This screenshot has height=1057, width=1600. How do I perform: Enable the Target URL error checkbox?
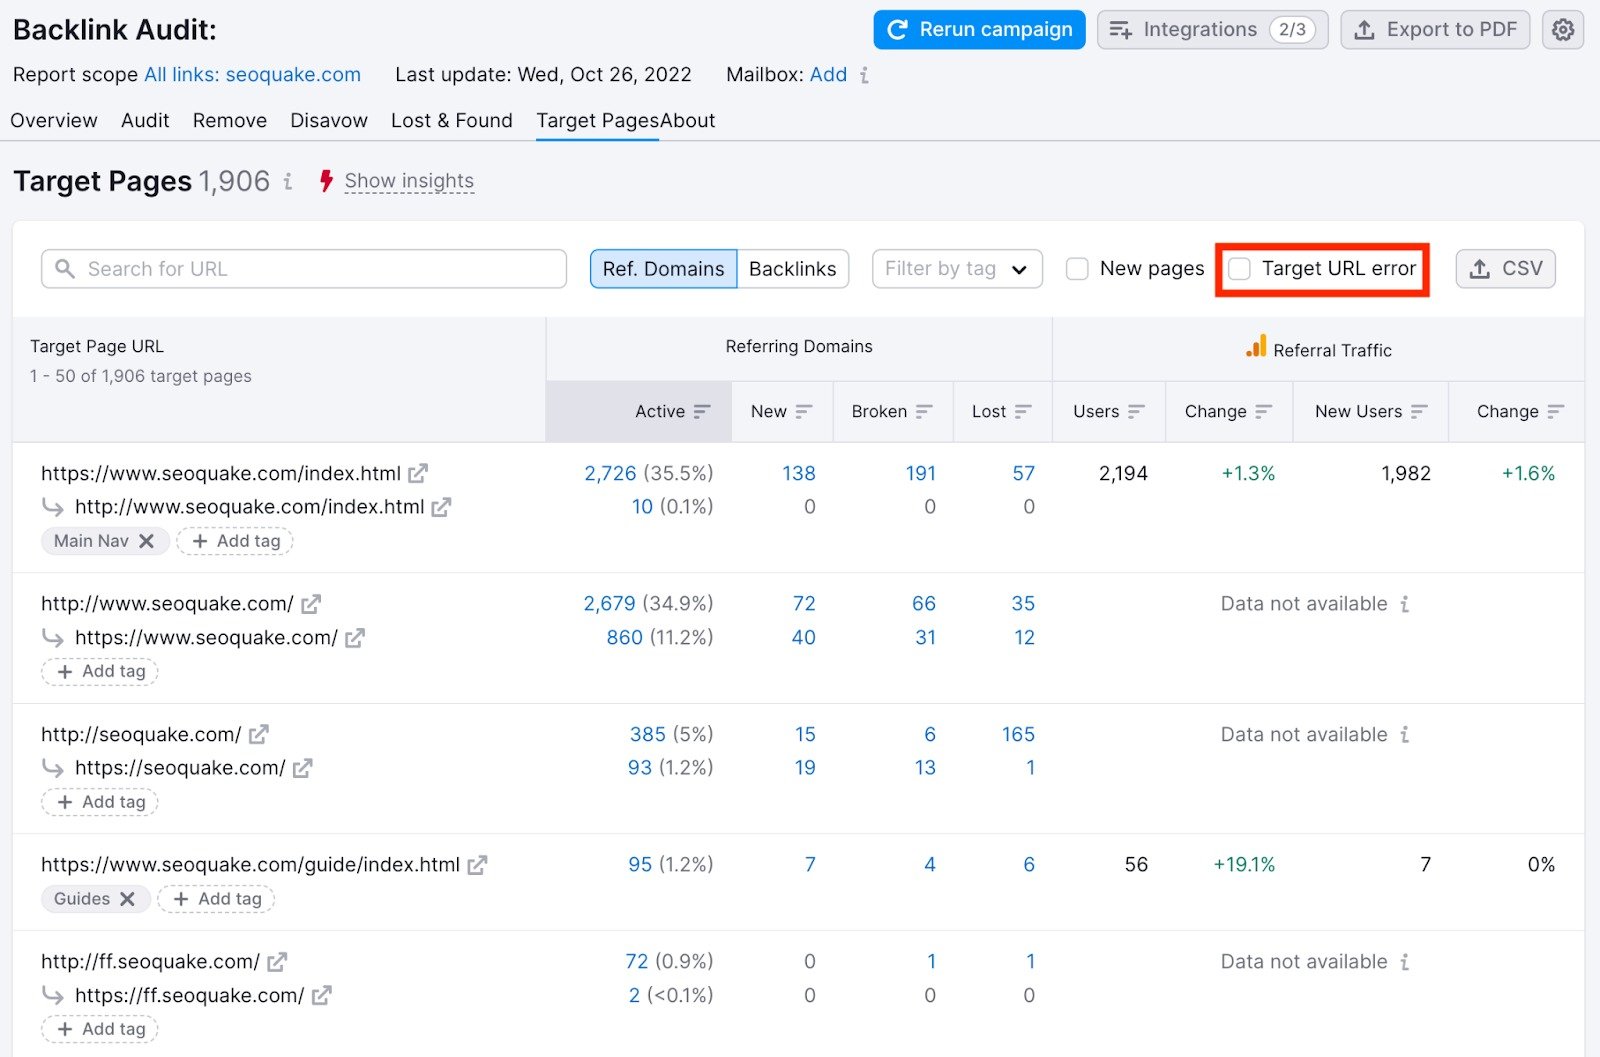click(x=1241, y=269)
